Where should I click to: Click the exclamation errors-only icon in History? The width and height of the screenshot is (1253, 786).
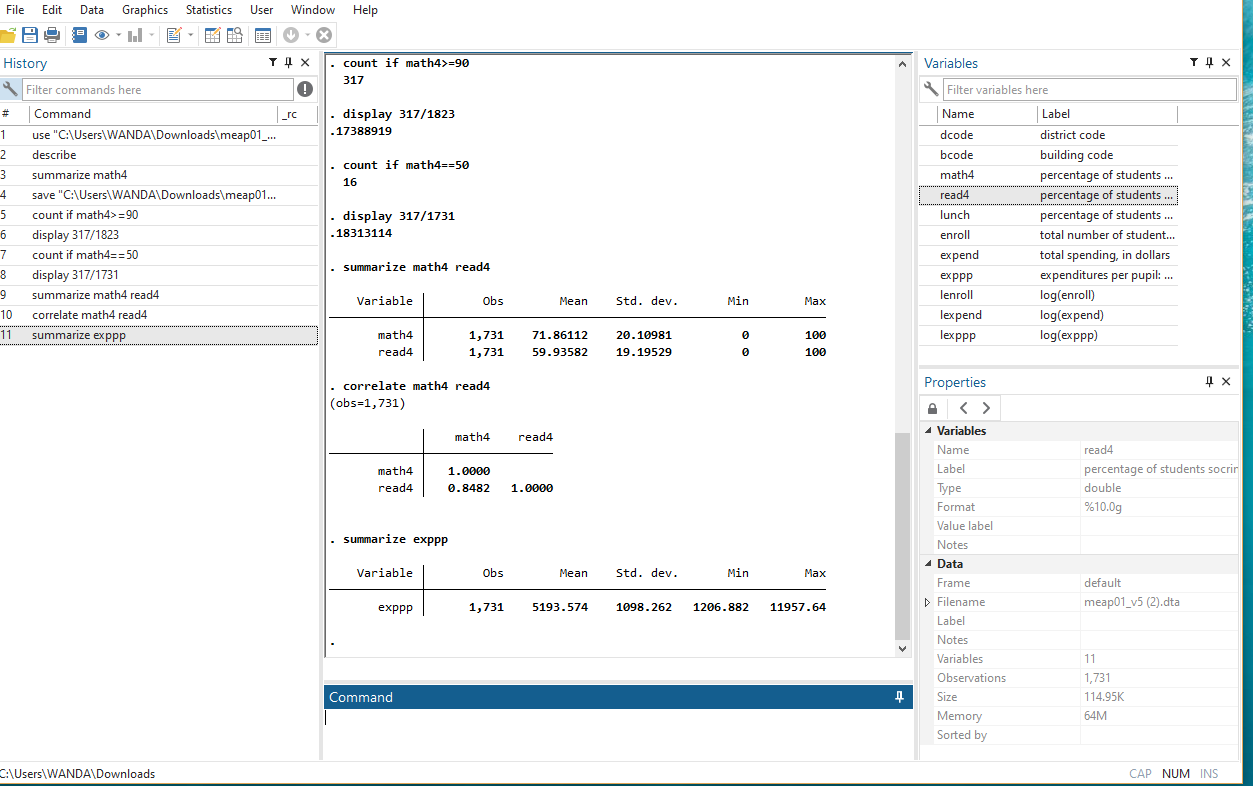tap(305, 90)
